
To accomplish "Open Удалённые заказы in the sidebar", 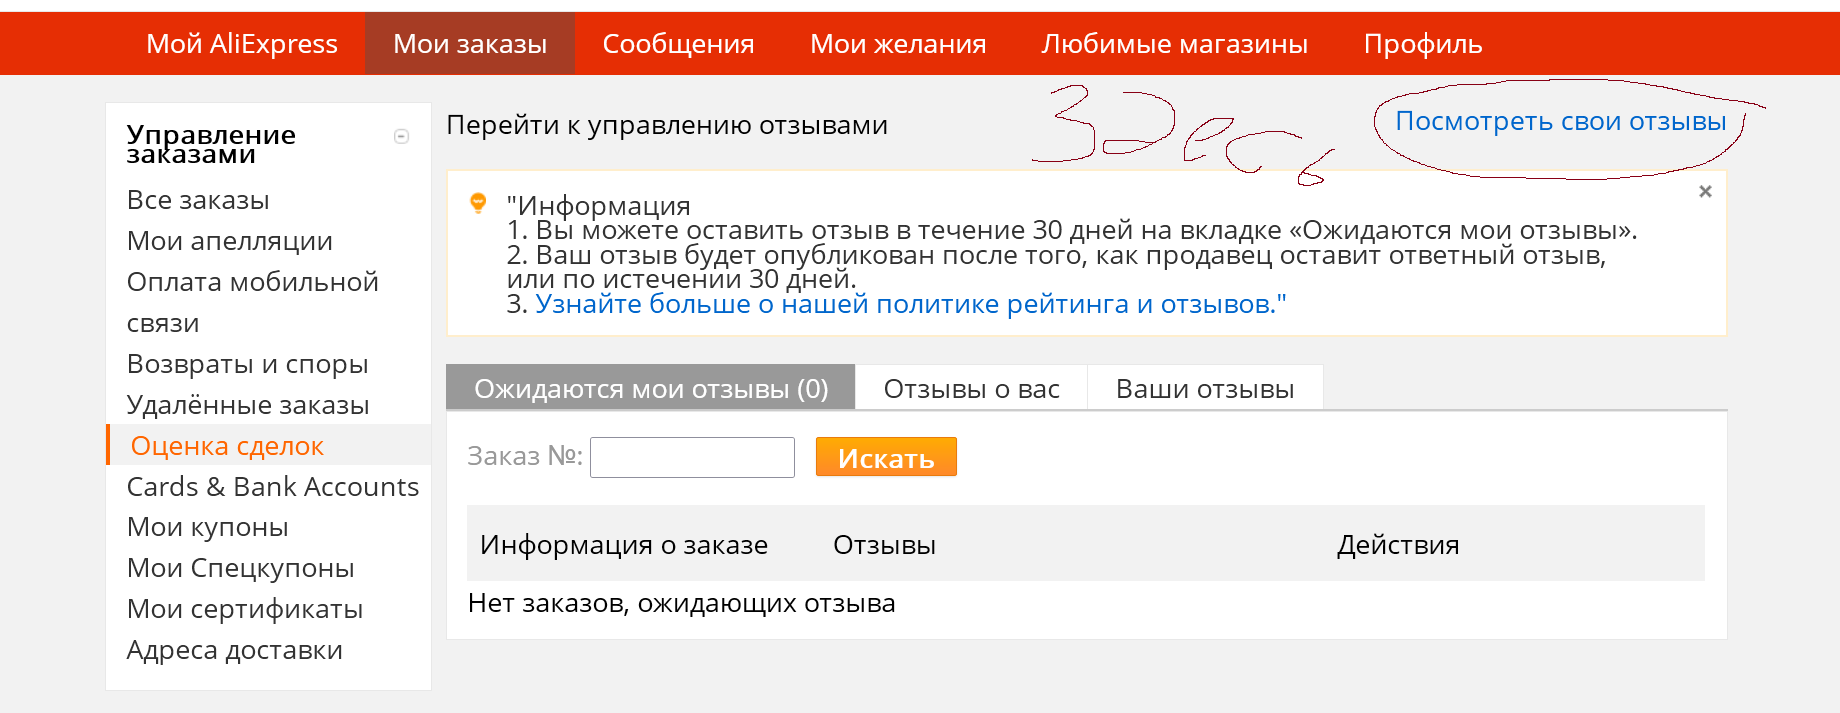I will 248,405.
